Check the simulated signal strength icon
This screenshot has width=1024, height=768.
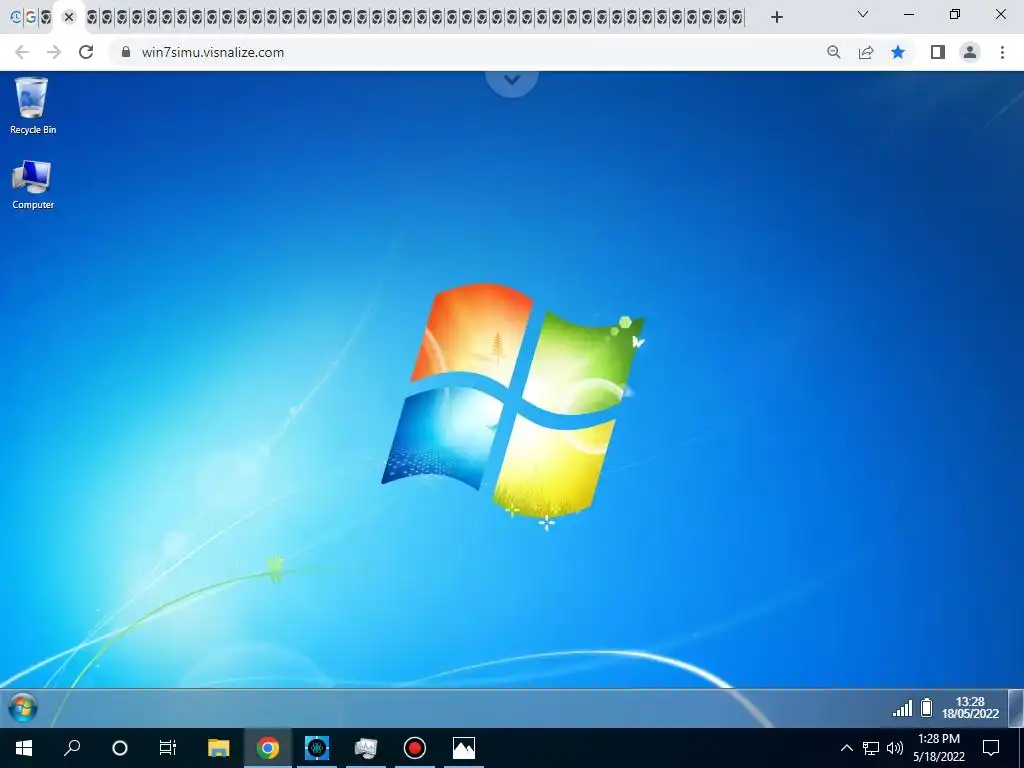[903, 708]
